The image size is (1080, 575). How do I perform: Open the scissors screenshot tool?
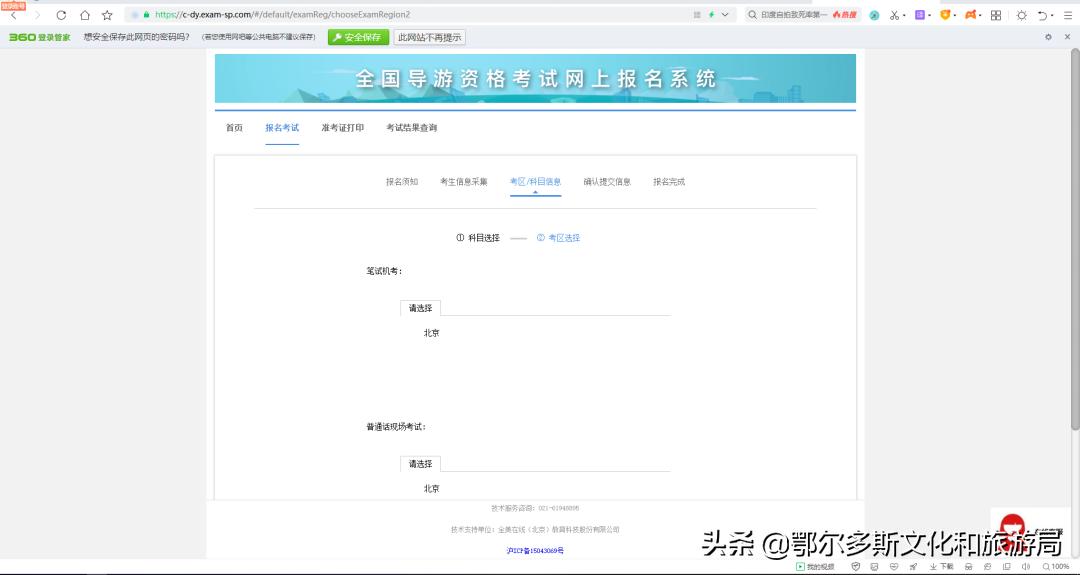pos(894,15)
